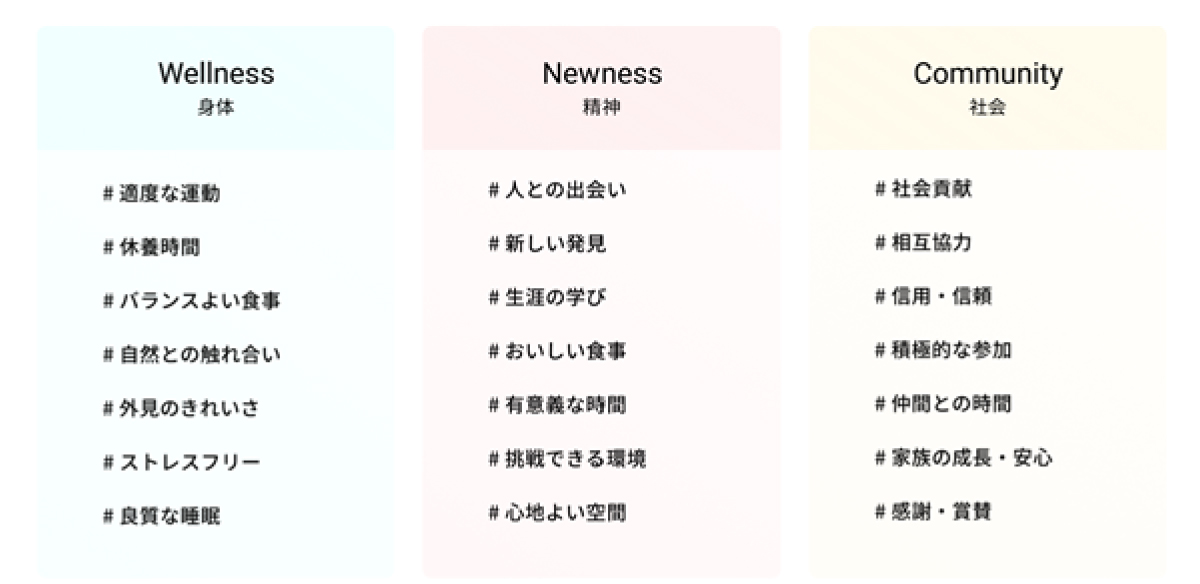Click the # バランスよい食事 tag

pos(191,302)
